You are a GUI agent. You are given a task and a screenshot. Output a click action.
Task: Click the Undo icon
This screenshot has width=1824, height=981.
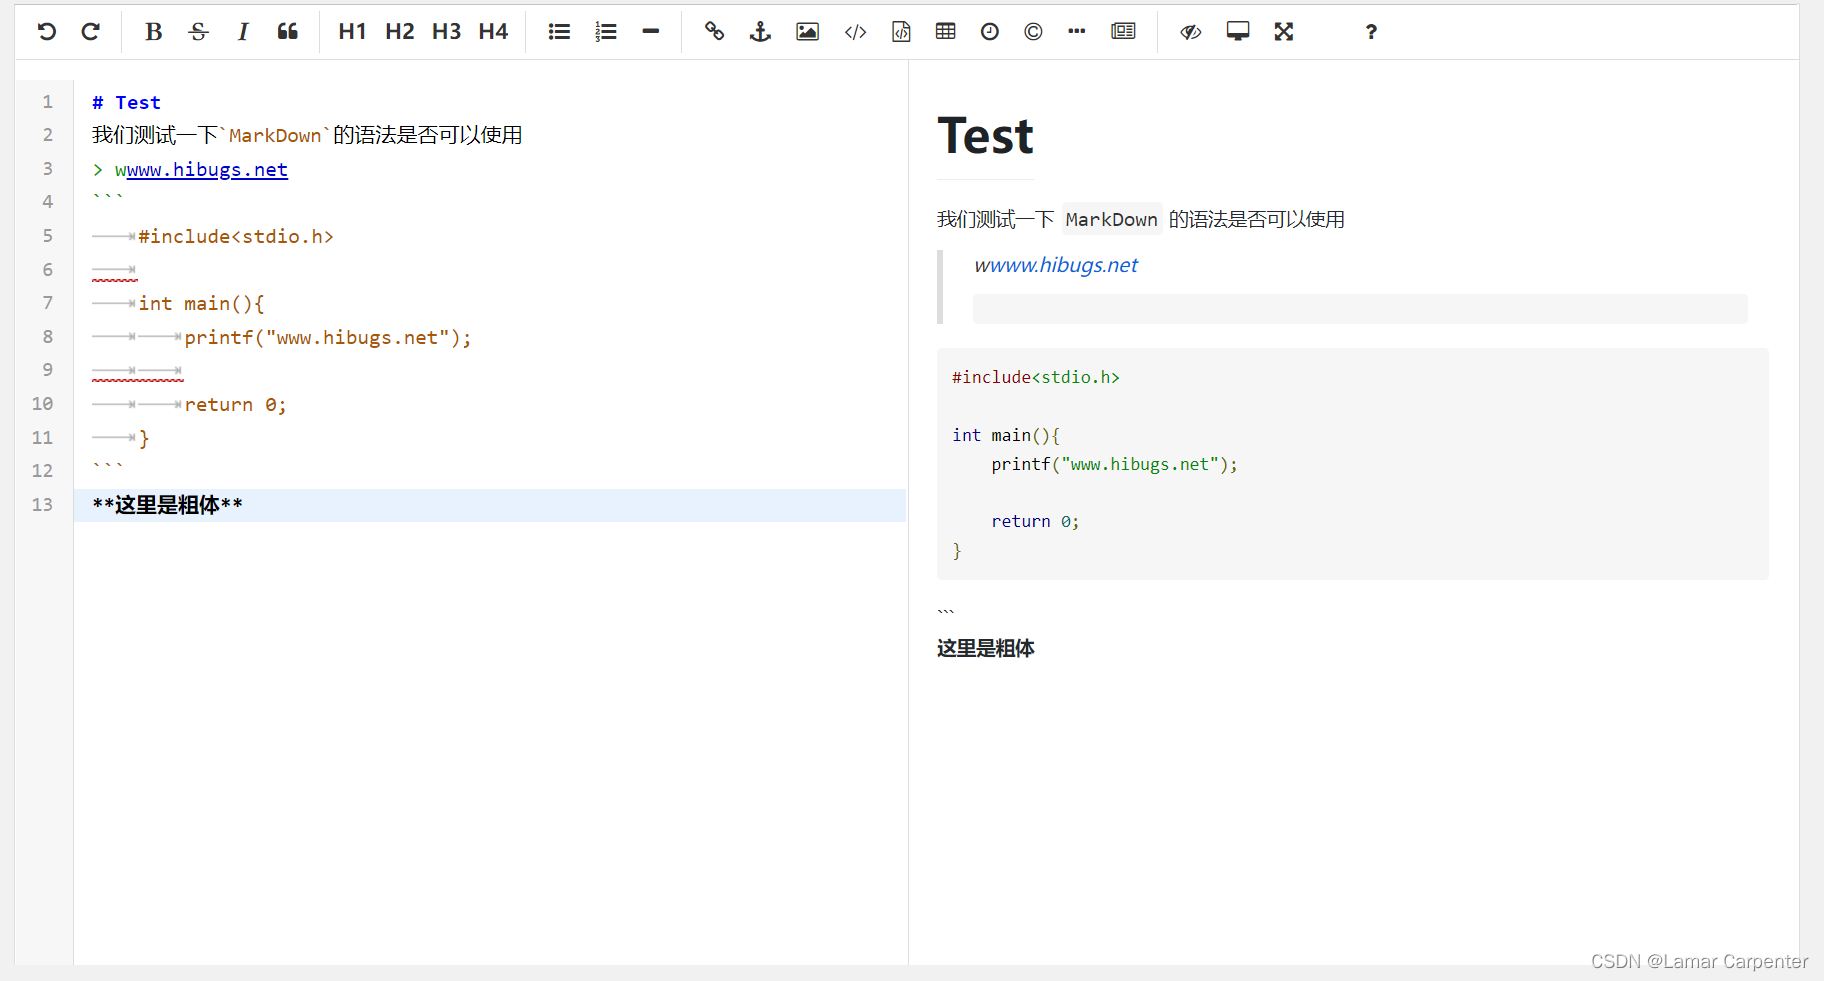coord(46,32)
